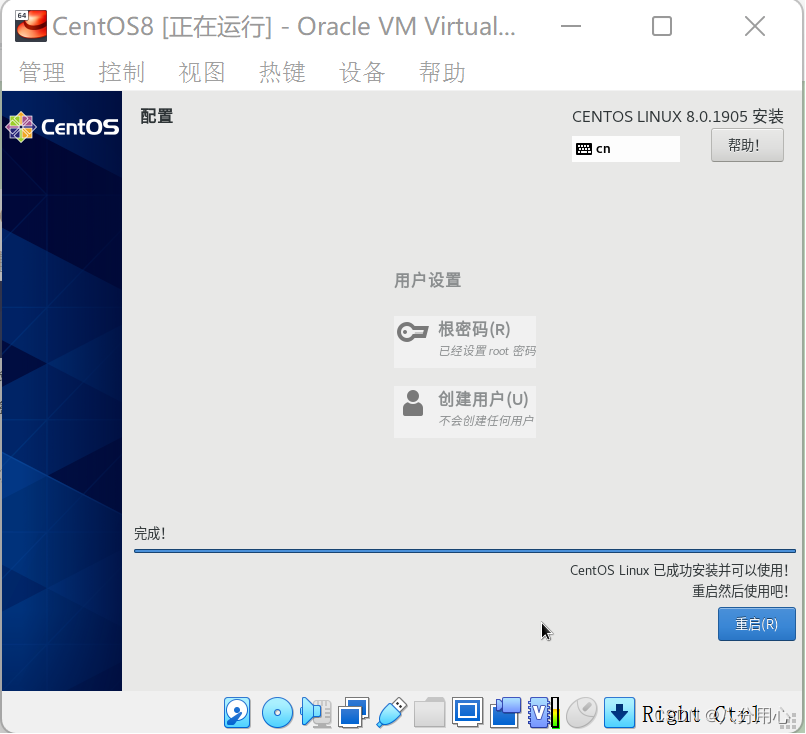Click the keyboard icon beside cn
806x734 pixels.
click(584, 149)
